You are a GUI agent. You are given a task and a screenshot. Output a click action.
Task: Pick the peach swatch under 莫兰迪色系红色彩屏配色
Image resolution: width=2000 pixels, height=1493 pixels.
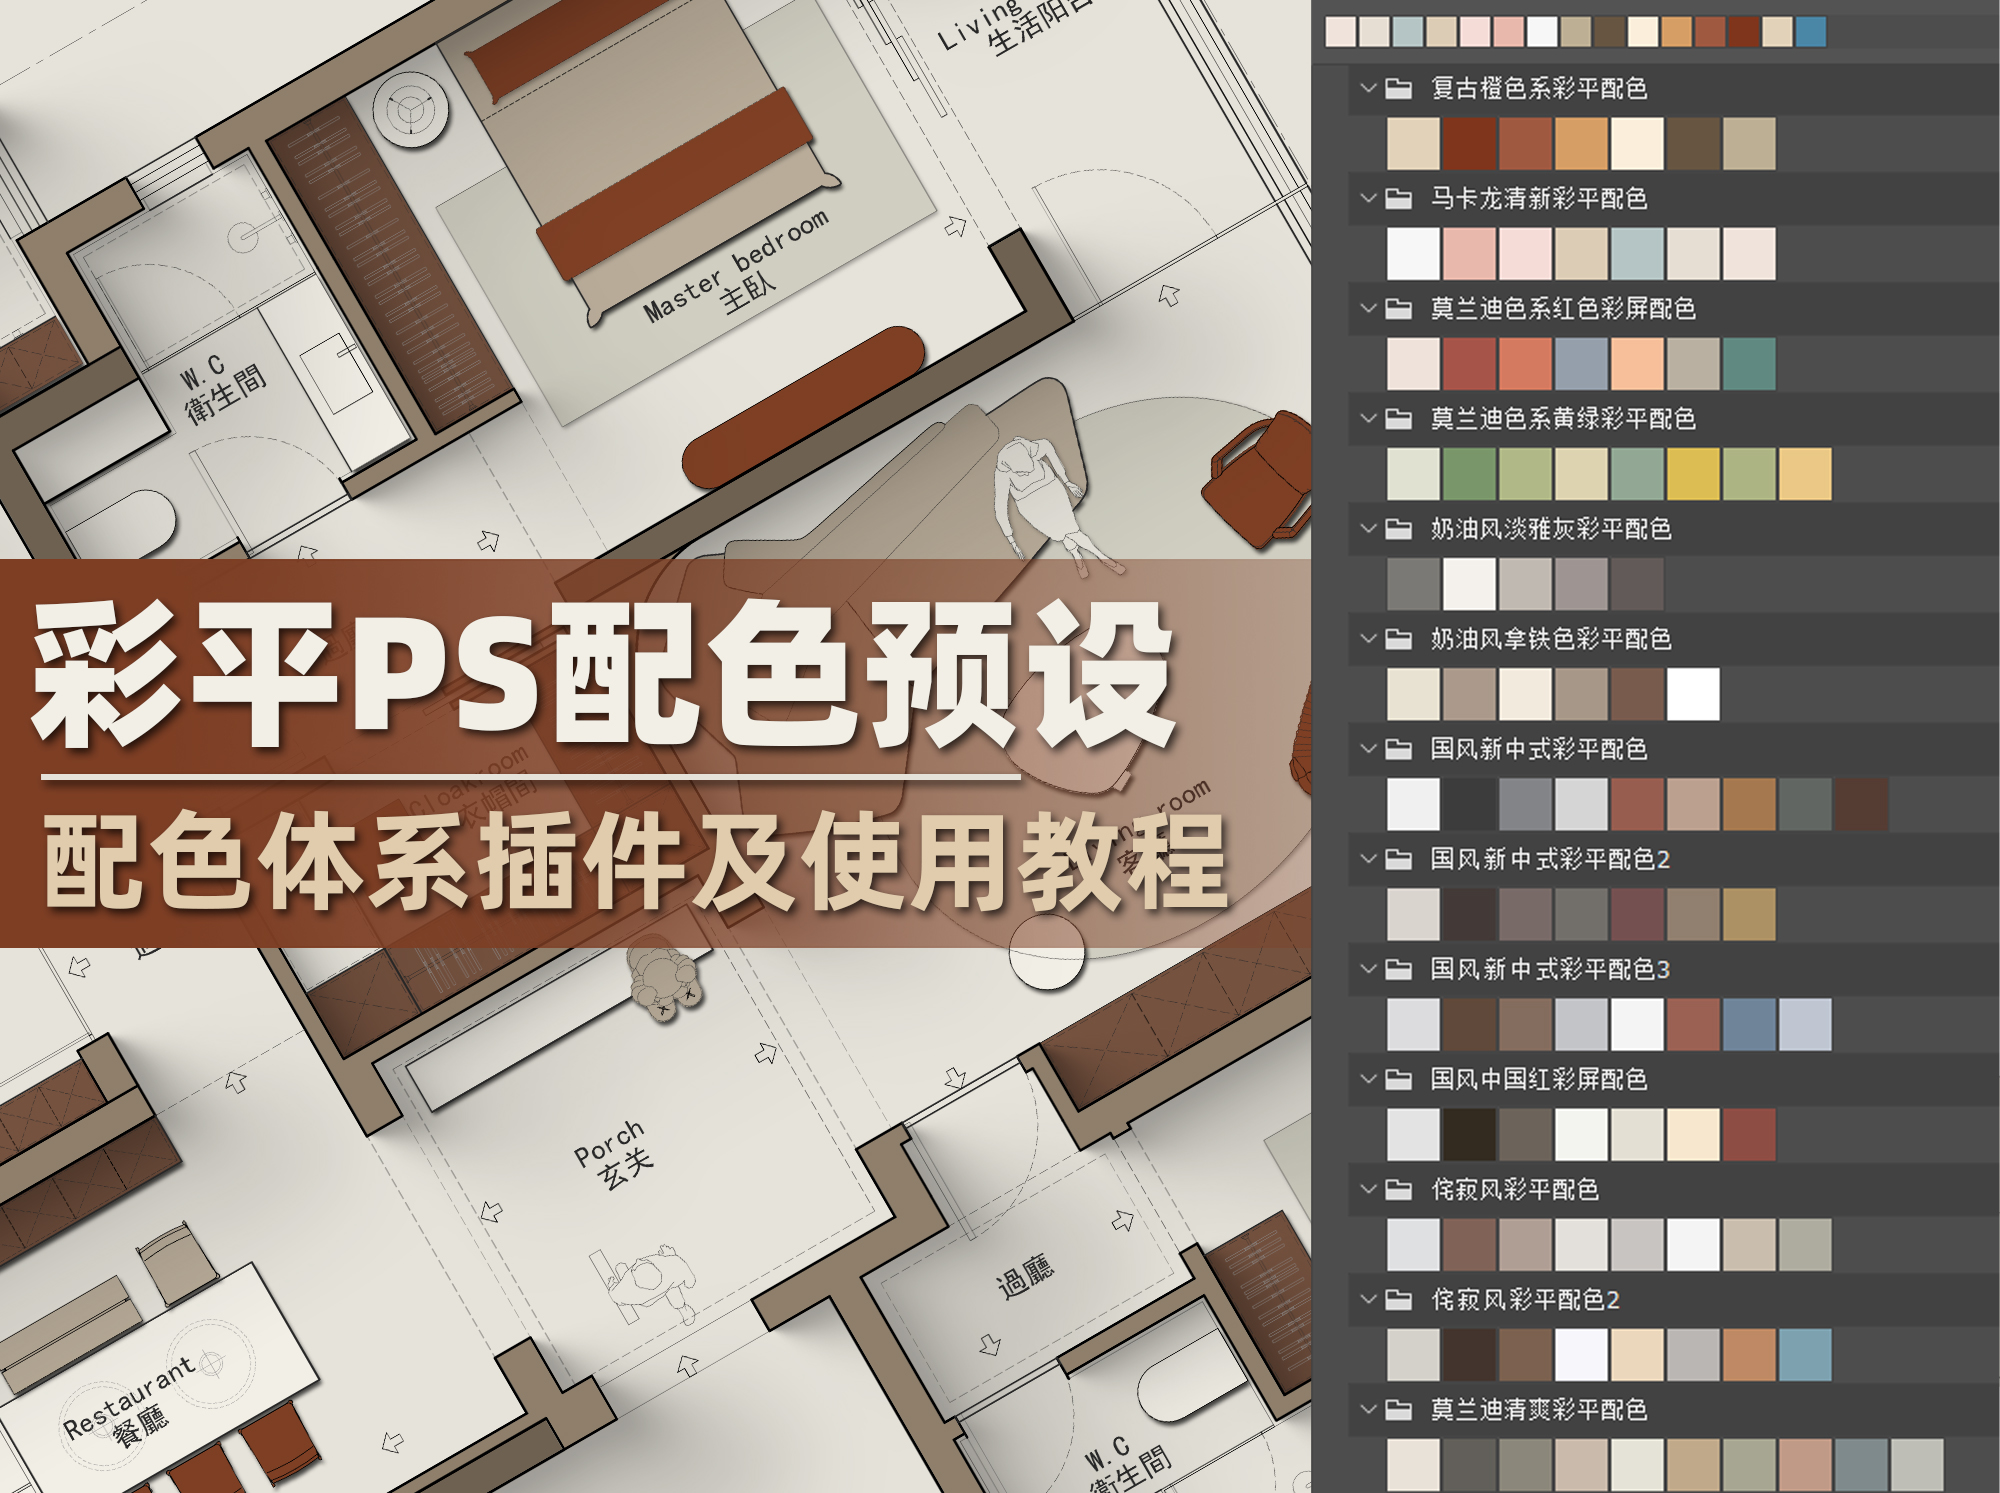pyautogui.click(x=1638, y=363)
